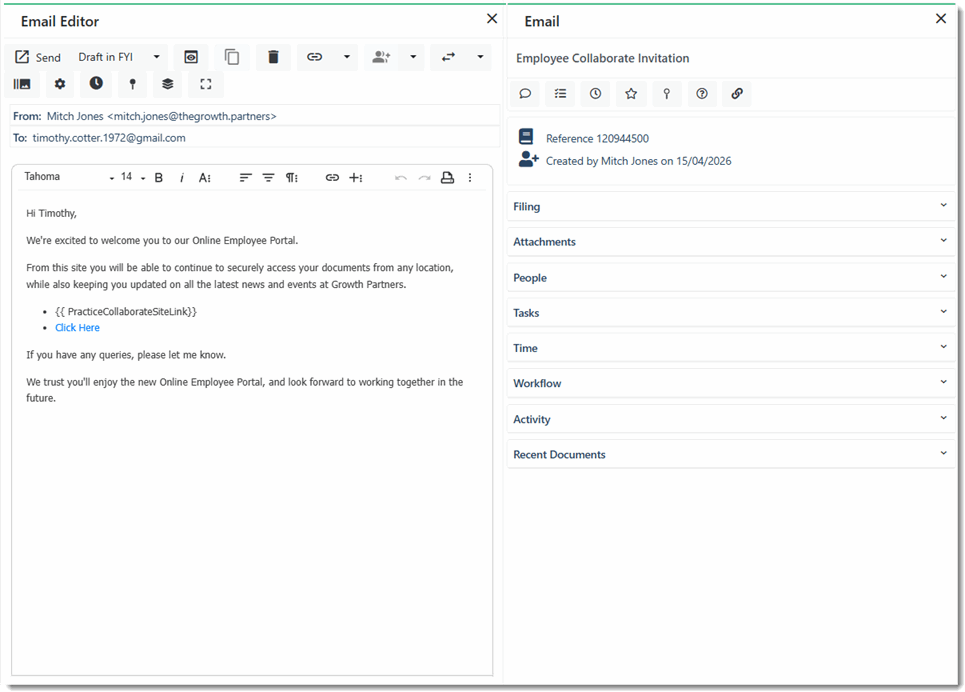Click the insert plus icon in formatting bar
965x692 pixels.
coord(356,178)
